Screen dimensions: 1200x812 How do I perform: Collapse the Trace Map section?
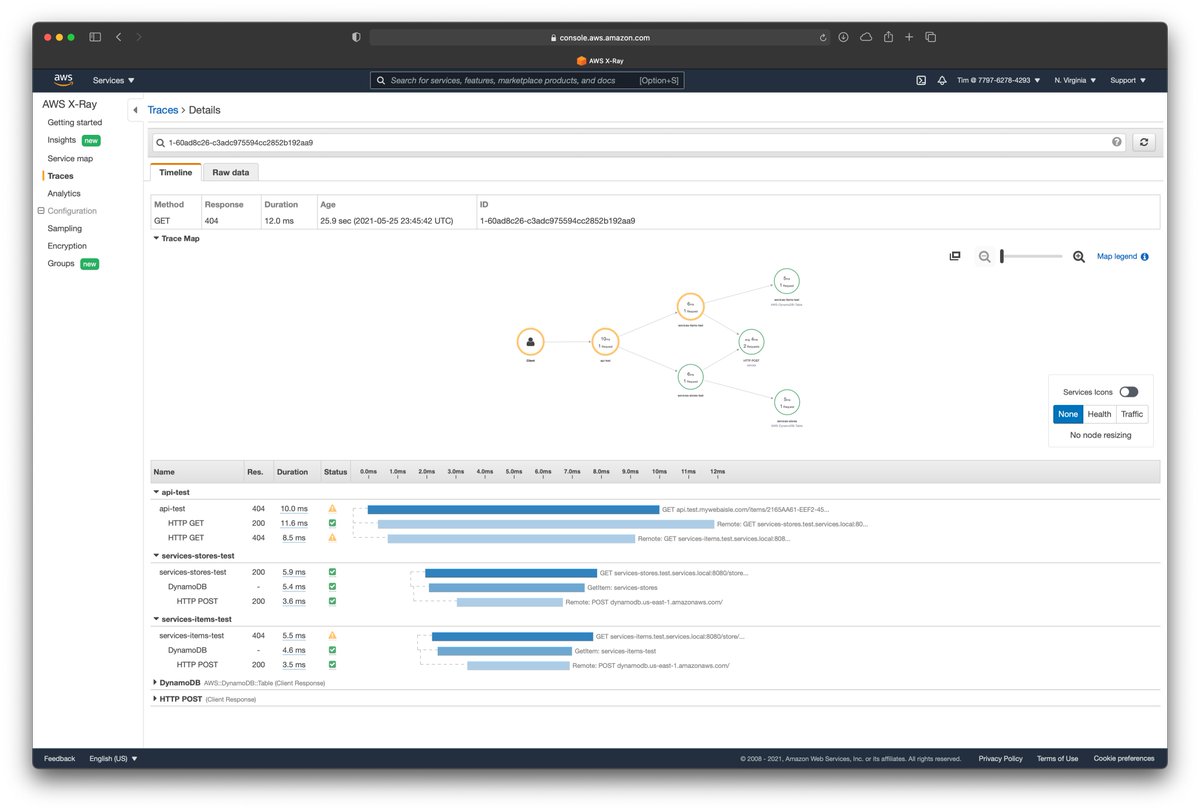pyautogui.click(x=176, y=238)
